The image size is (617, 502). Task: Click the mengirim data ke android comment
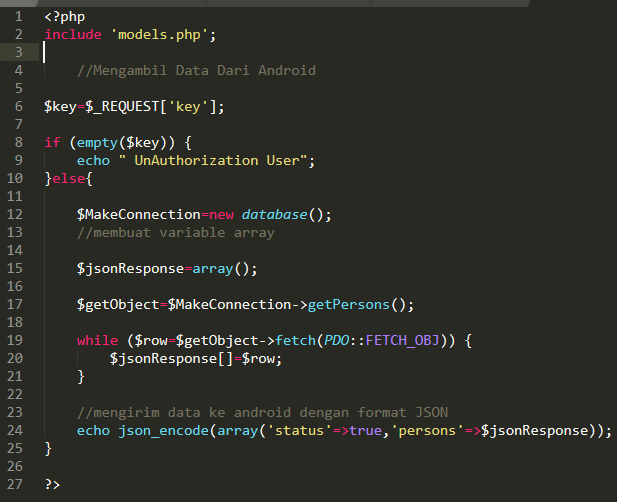(262, 412)
